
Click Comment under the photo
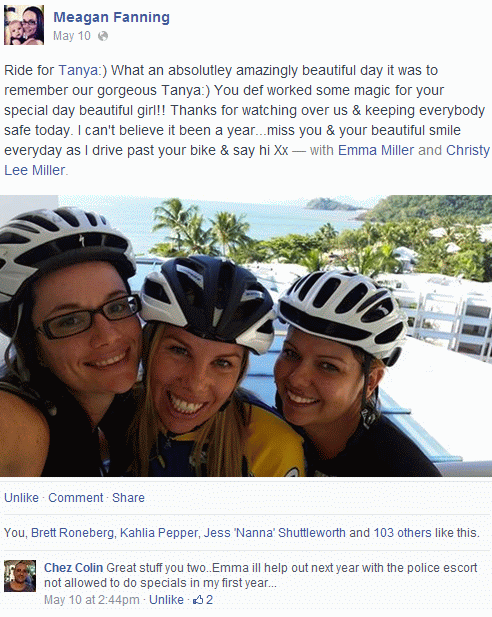pos(76,498)
